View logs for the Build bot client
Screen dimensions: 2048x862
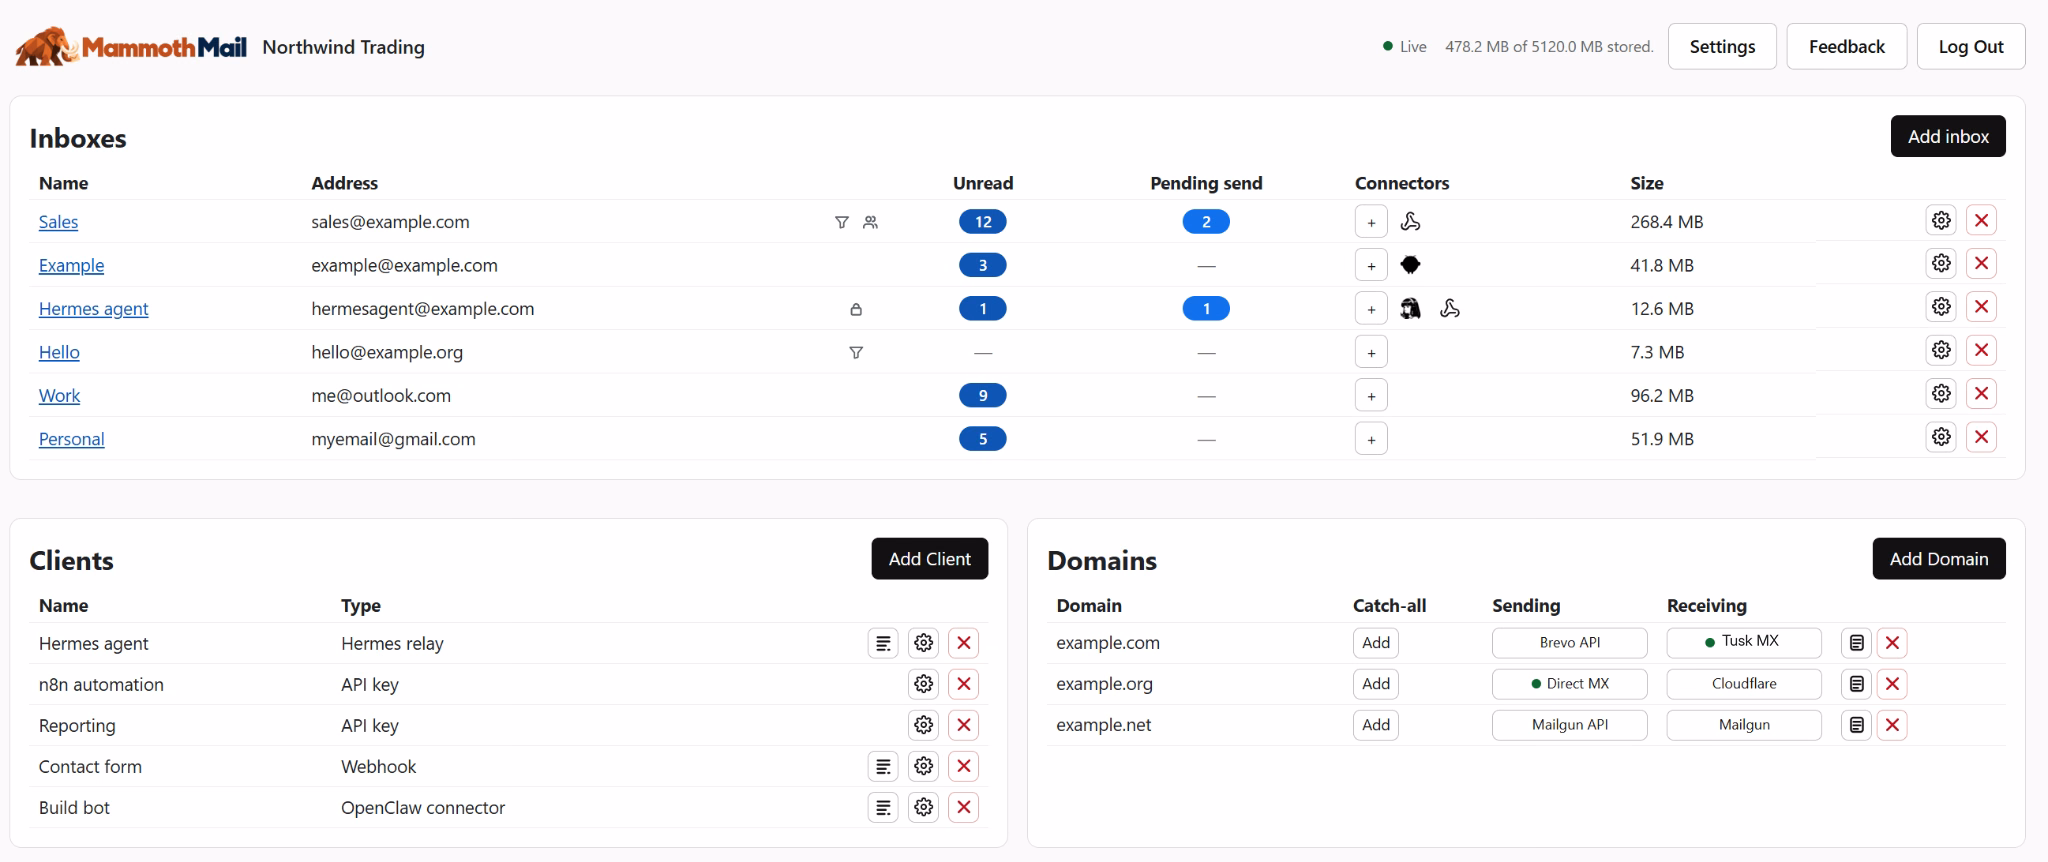pos(883,807)
